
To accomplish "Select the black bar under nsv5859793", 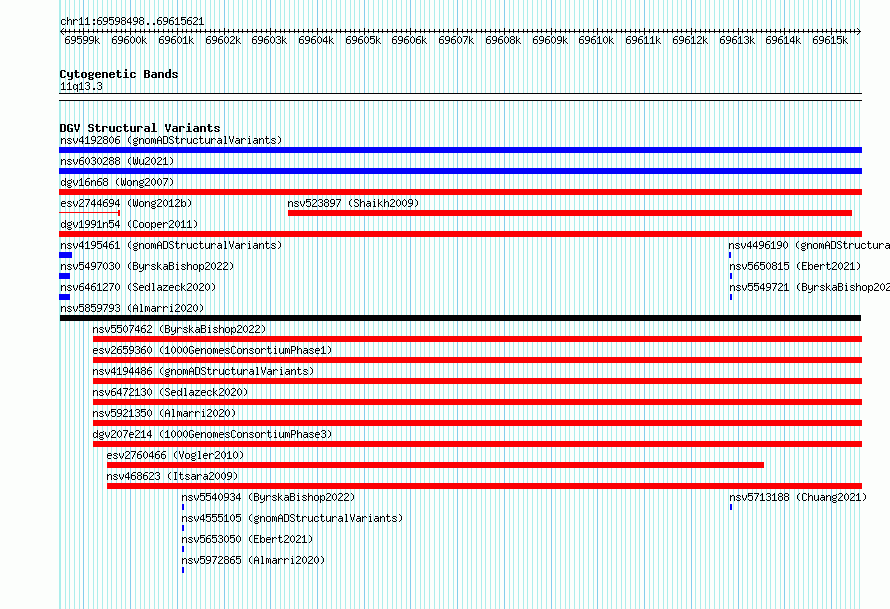I will point(460,318).
